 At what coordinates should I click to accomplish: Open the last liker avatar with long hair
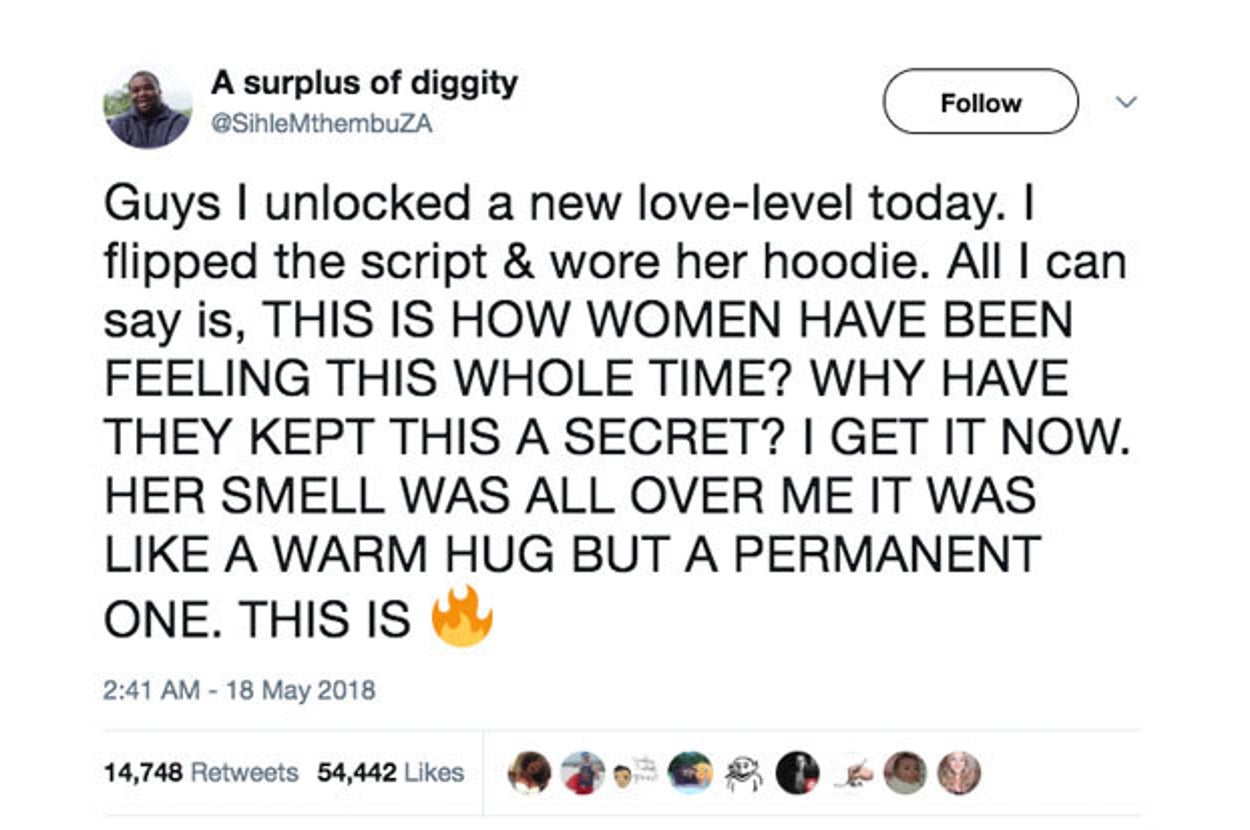tap(958, 773)
